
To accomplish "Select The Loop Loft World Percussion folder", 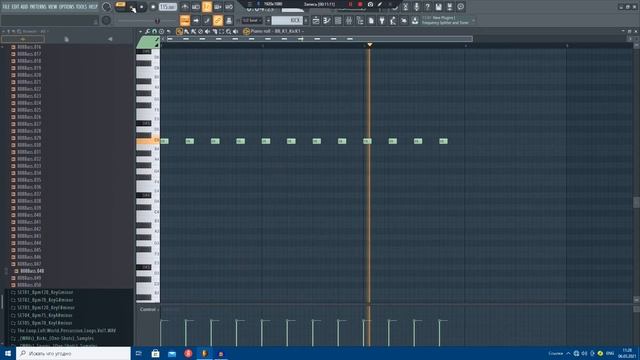I will coord(64,331).
